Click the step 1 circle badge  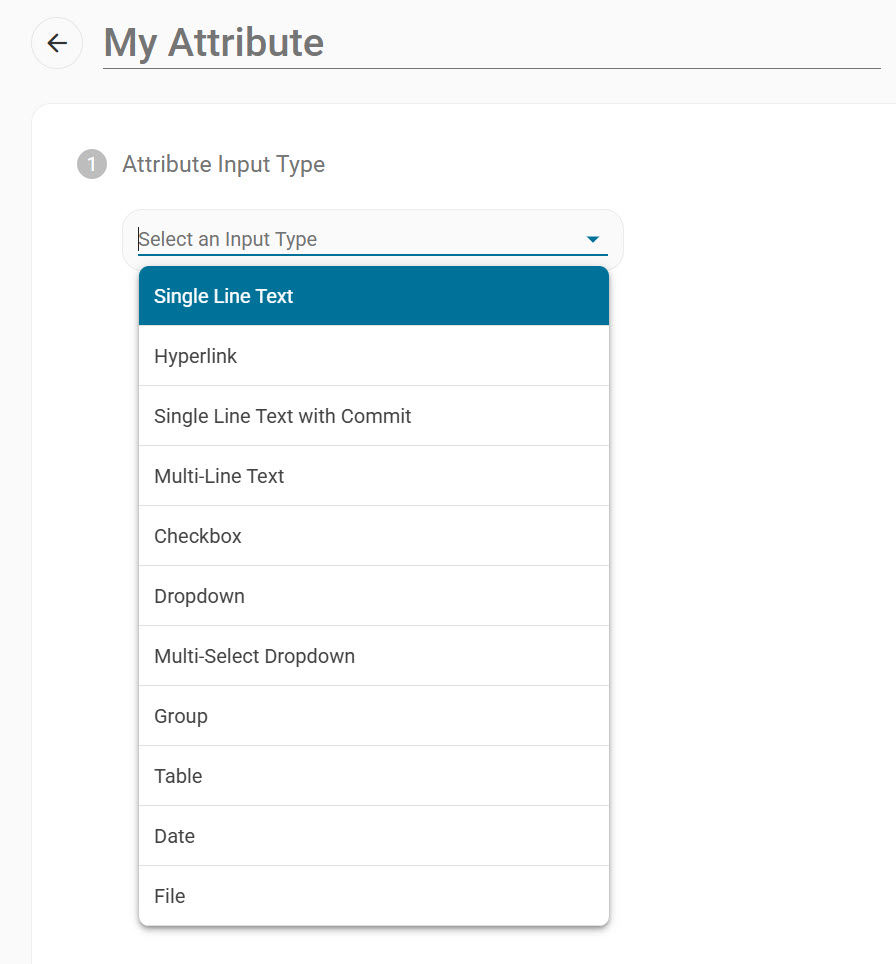click(92, 164)
